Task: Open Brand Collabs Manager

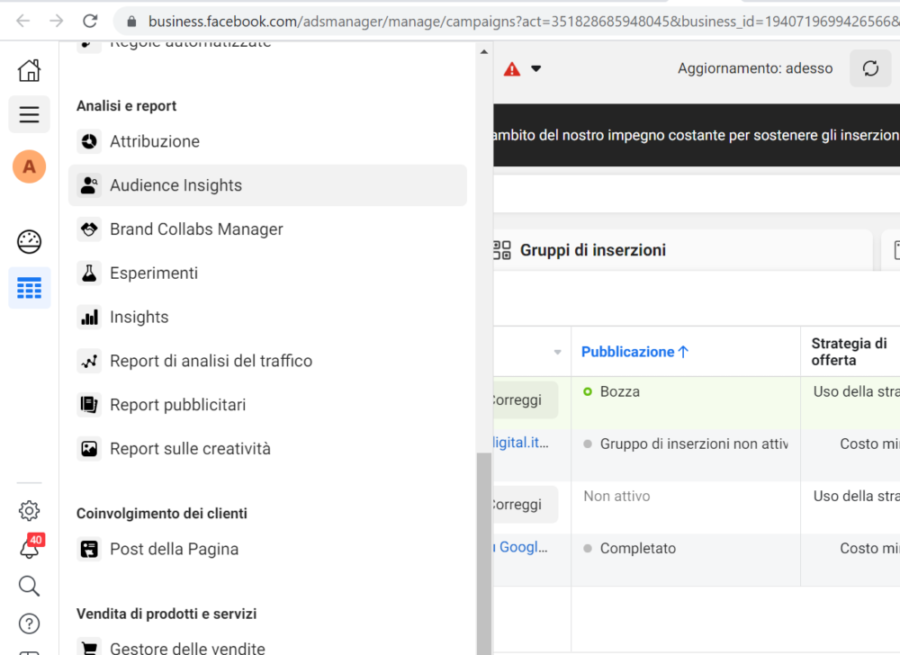Action: pyautogui.click(x=267, y=229)
